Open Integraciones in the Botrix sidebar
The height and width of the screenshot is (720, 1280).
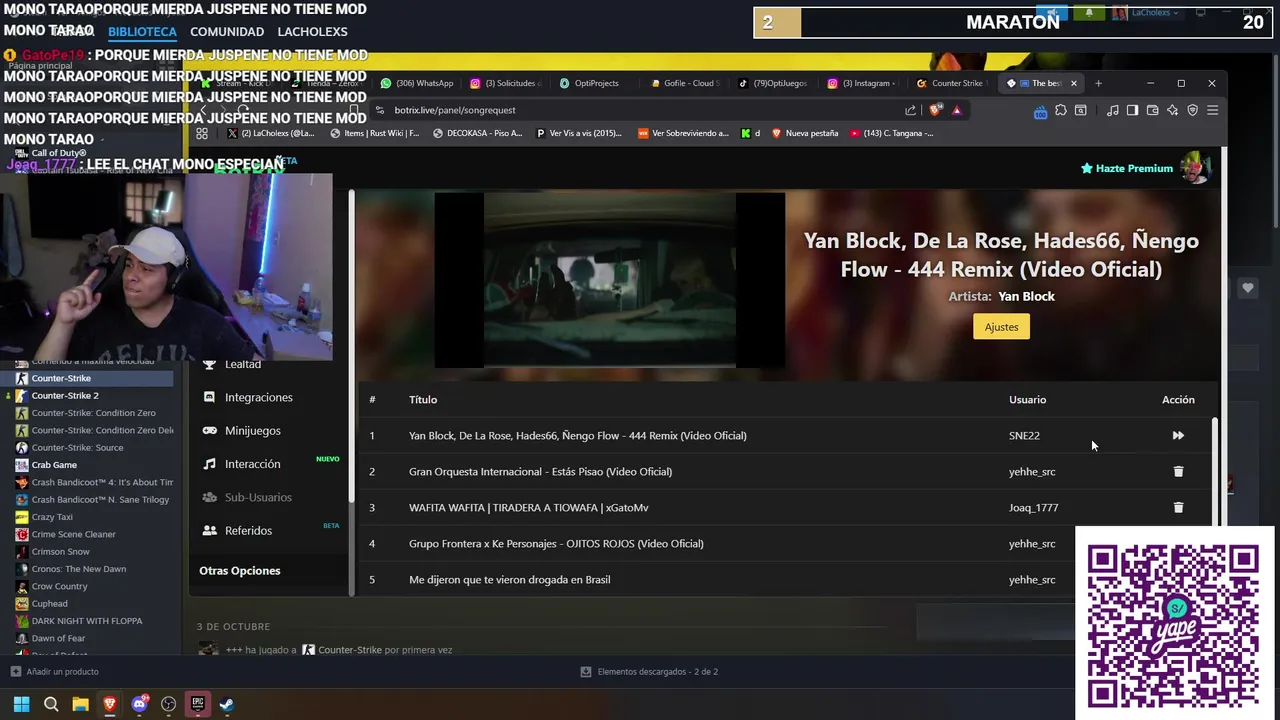258,397
